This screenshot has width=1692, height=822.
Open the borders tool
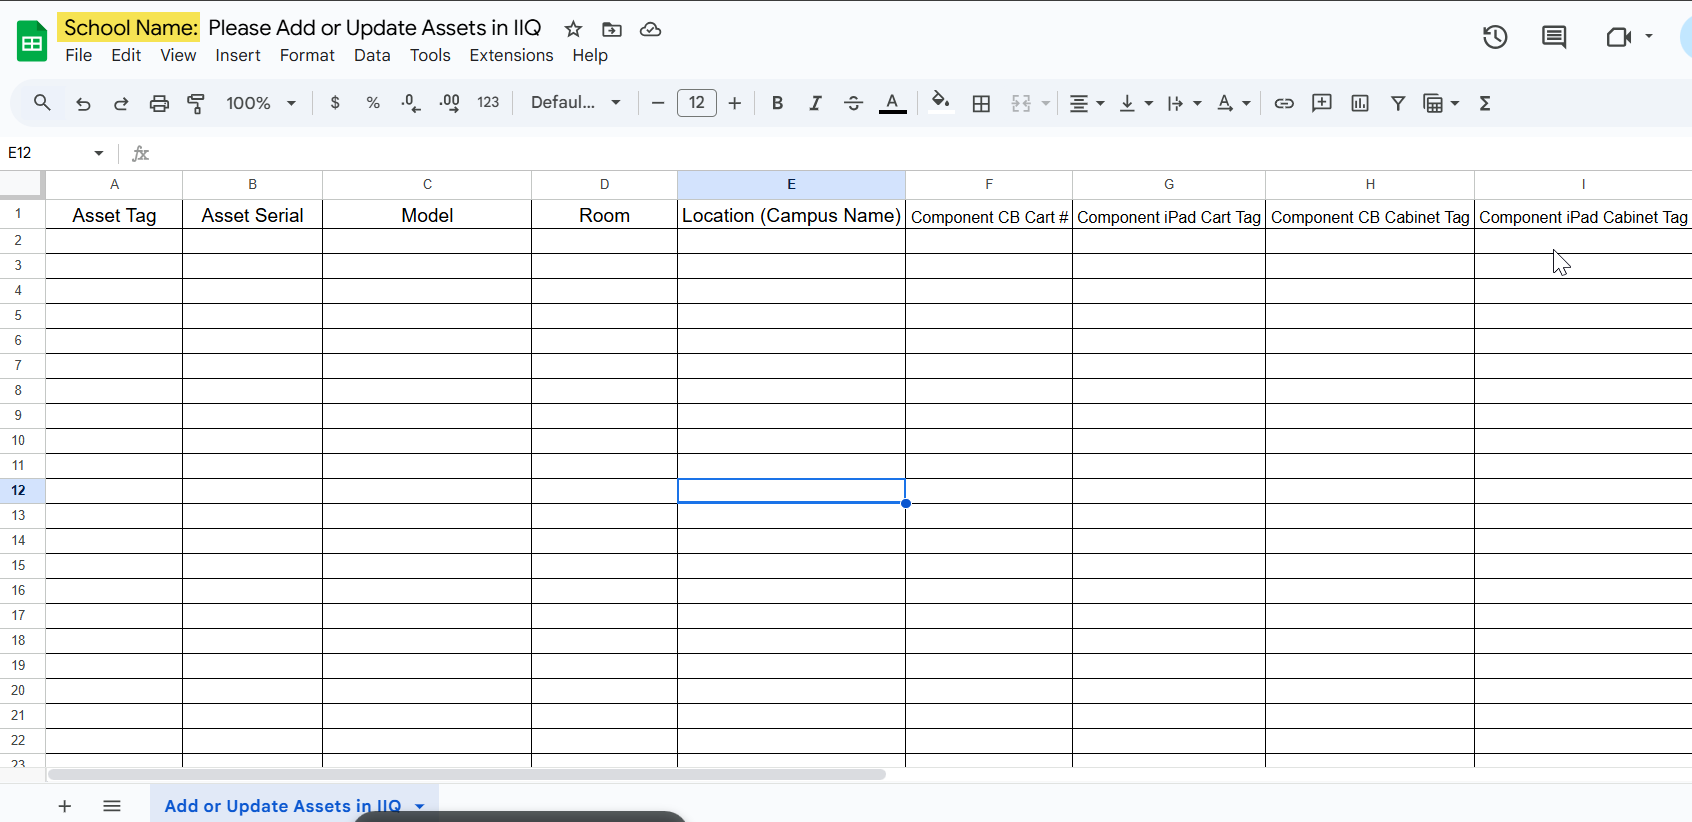point(981,103)
